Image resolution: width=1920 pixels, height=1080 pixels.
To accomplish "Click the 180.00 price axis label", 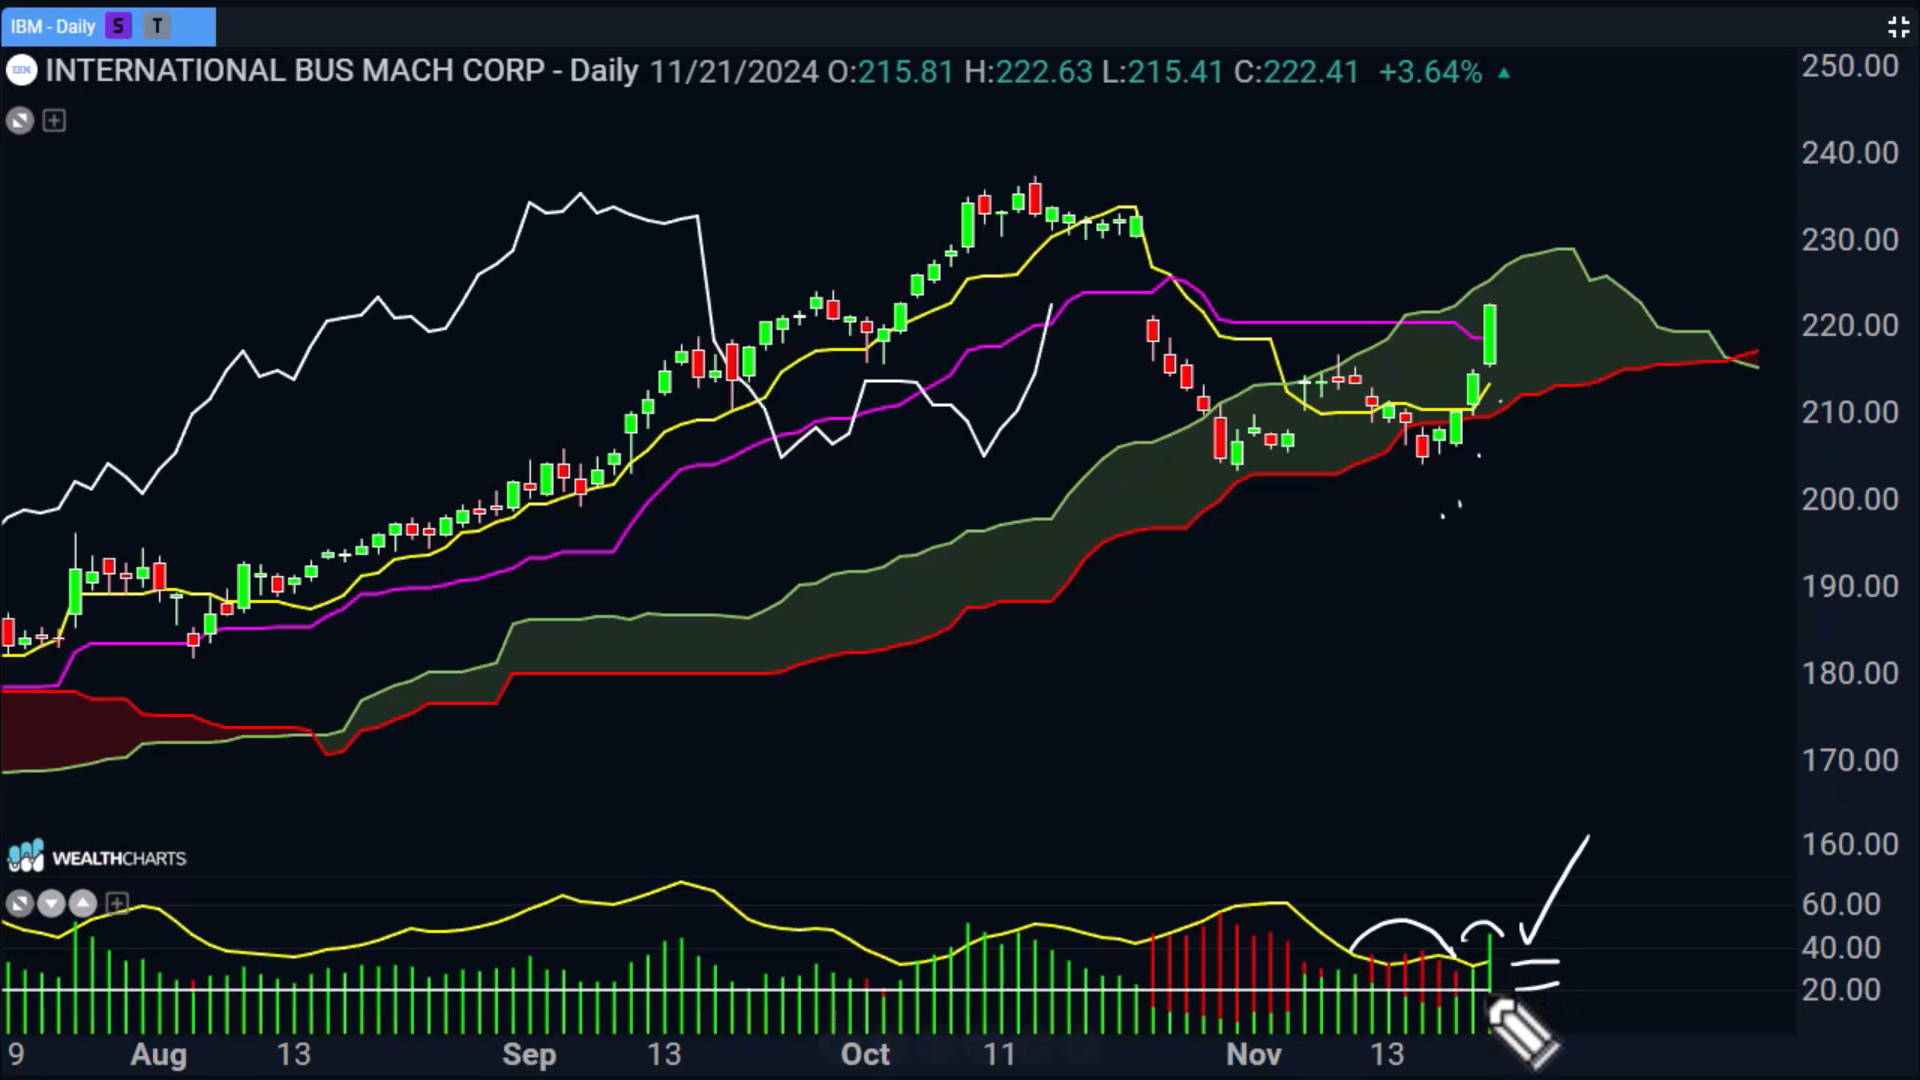I will 1850,673.
